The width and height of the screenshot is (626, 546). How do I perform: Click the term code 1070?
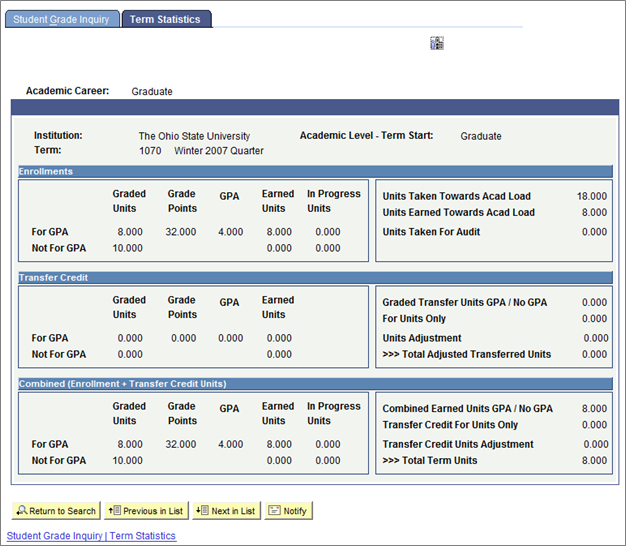[x=150, y=151]
